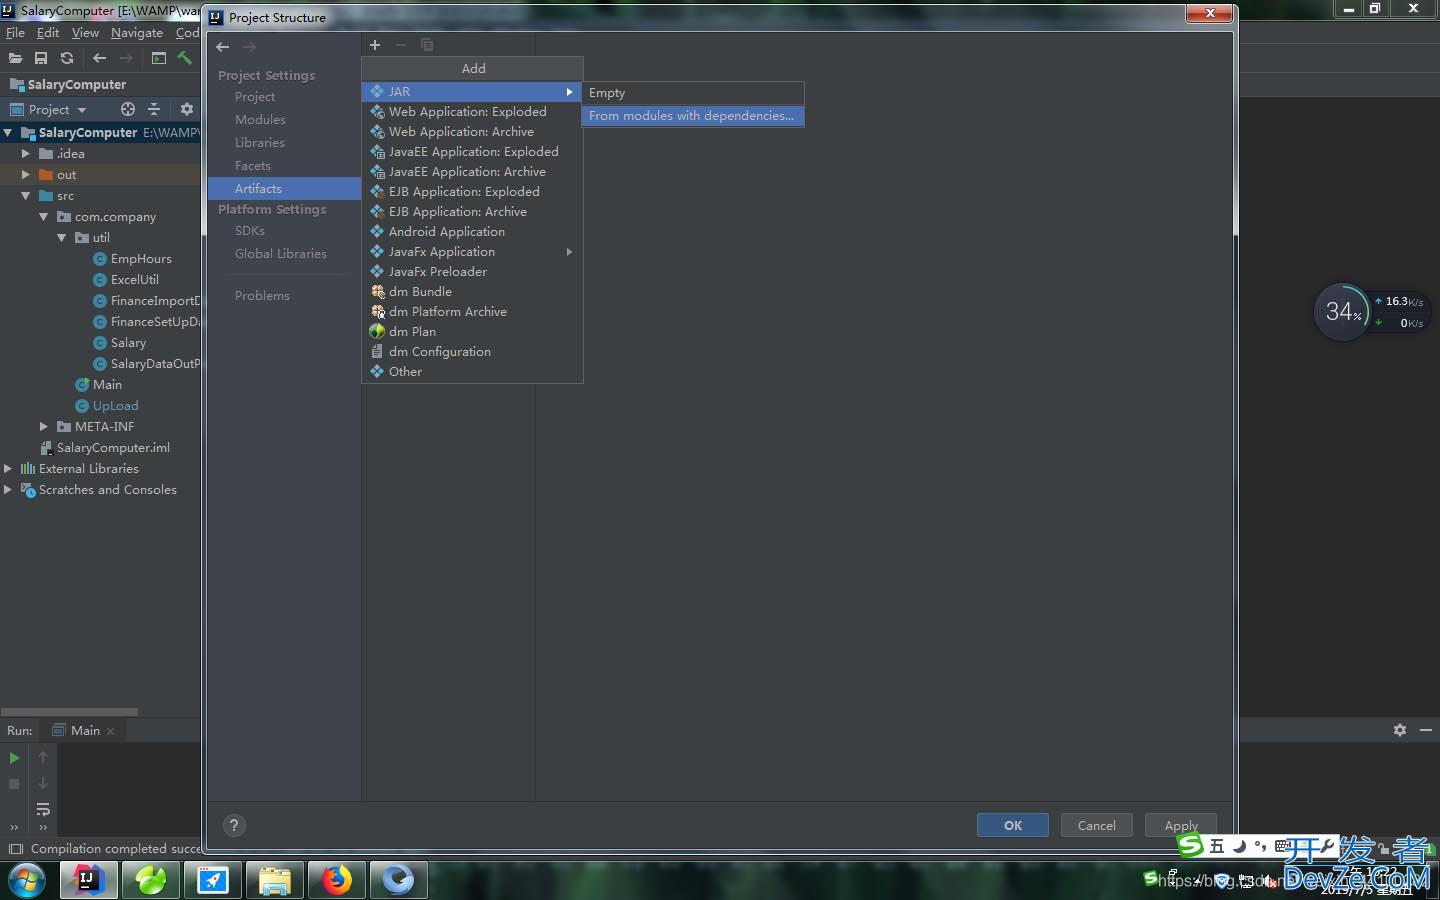The width and height of the screenshot is (1440, 900).
Task: Click the remove artifact minus icon
Action: pyautogui.click(x=401, y=45)
